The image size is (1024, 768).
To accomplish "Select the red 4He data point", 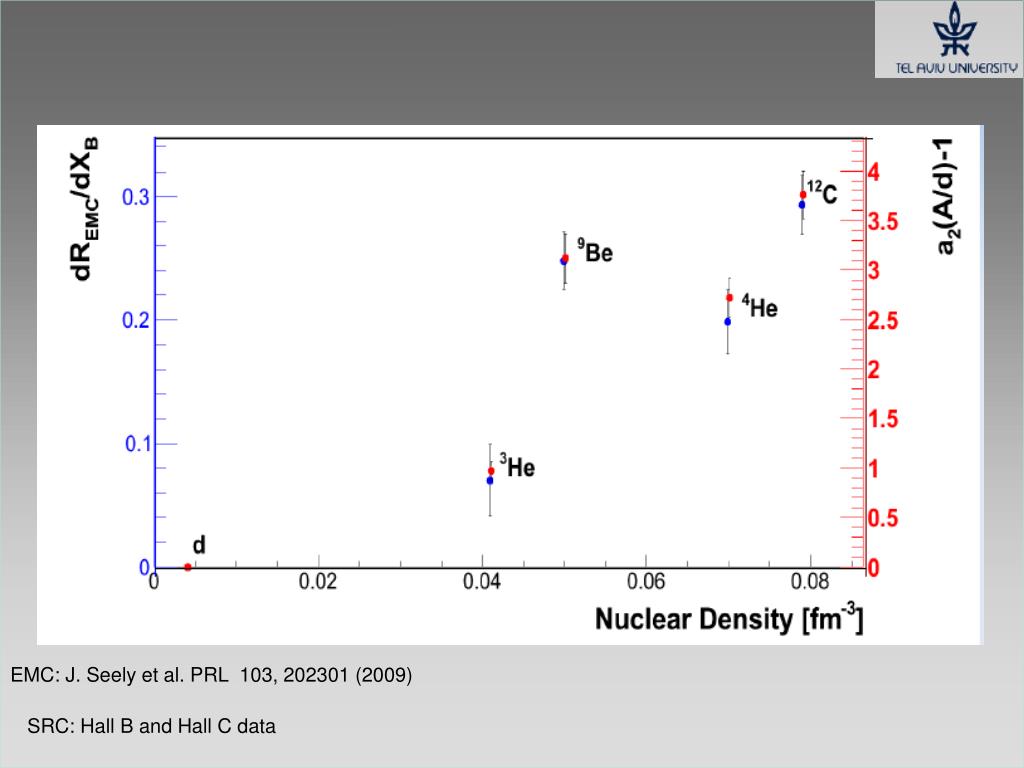I will coord(729,298).
